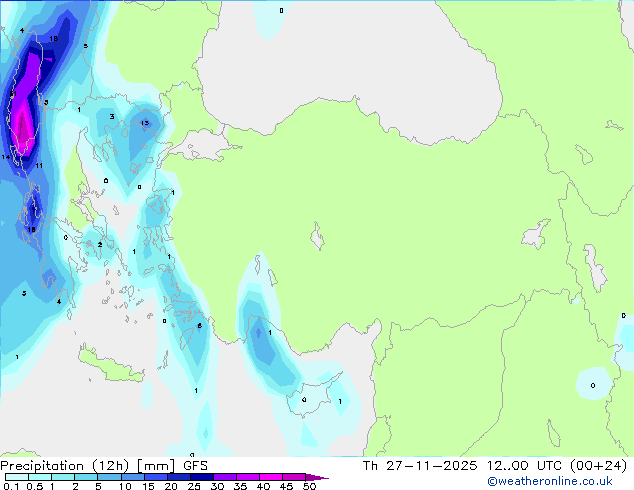This screenshot has width=634, height=490.
Task: Click the legend tick label 10
Action: [x=125, y=486]
